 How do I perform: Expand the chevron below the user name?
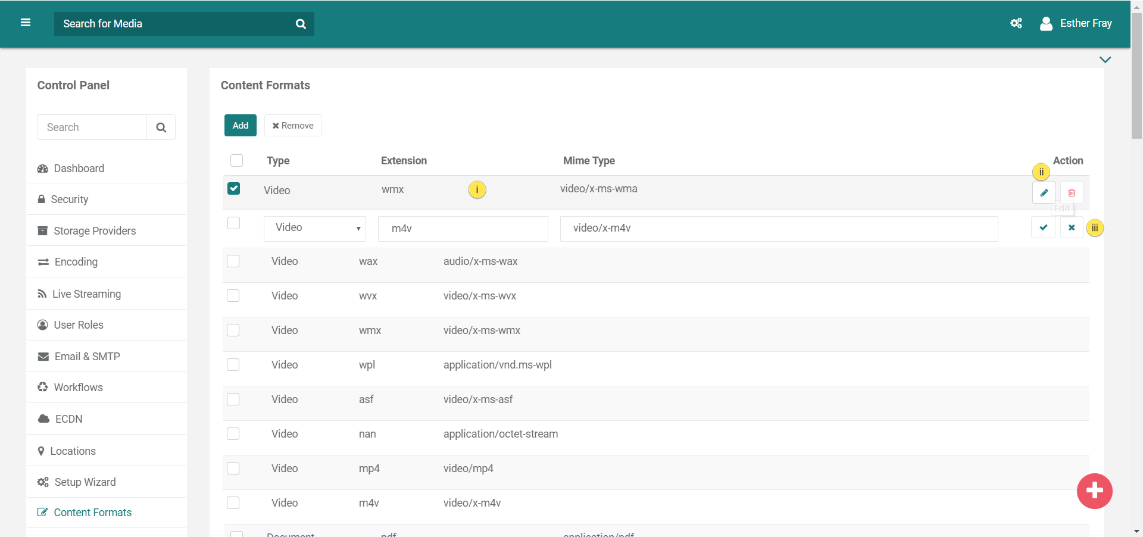tap(1105, 60)
